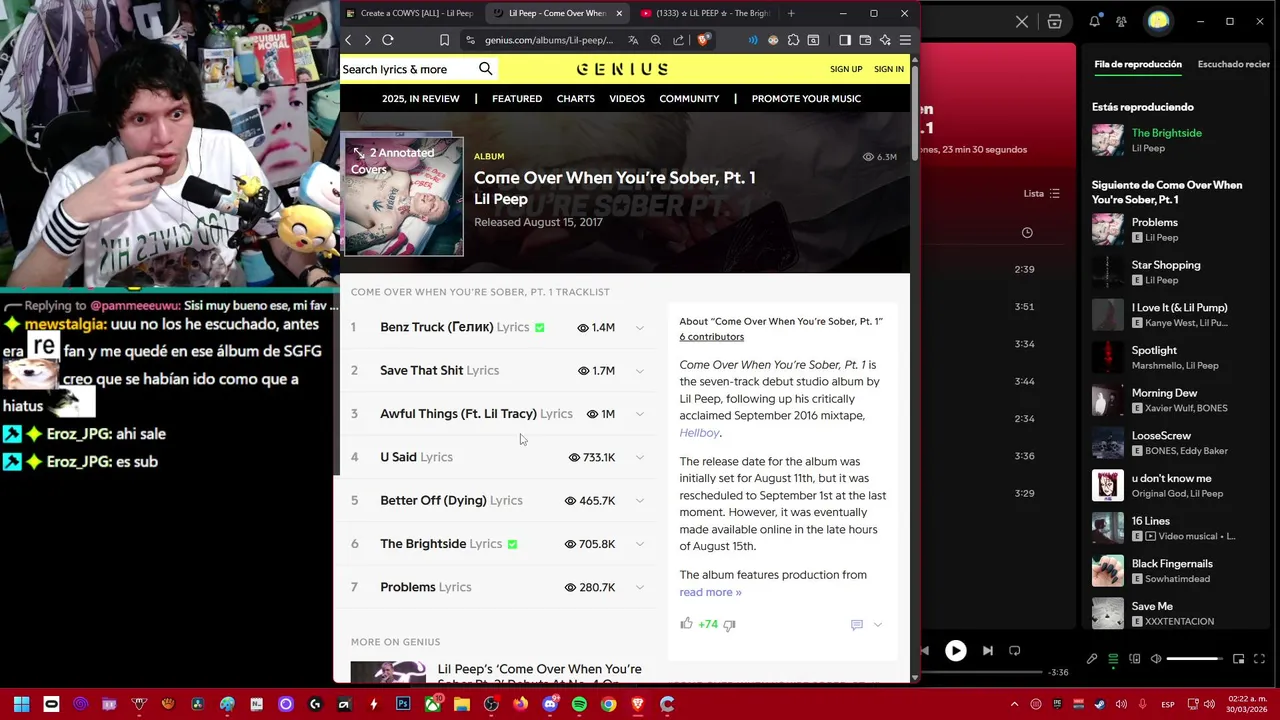Switch to YouTube LiL PEEP browser tab

(x=705, y=13)
